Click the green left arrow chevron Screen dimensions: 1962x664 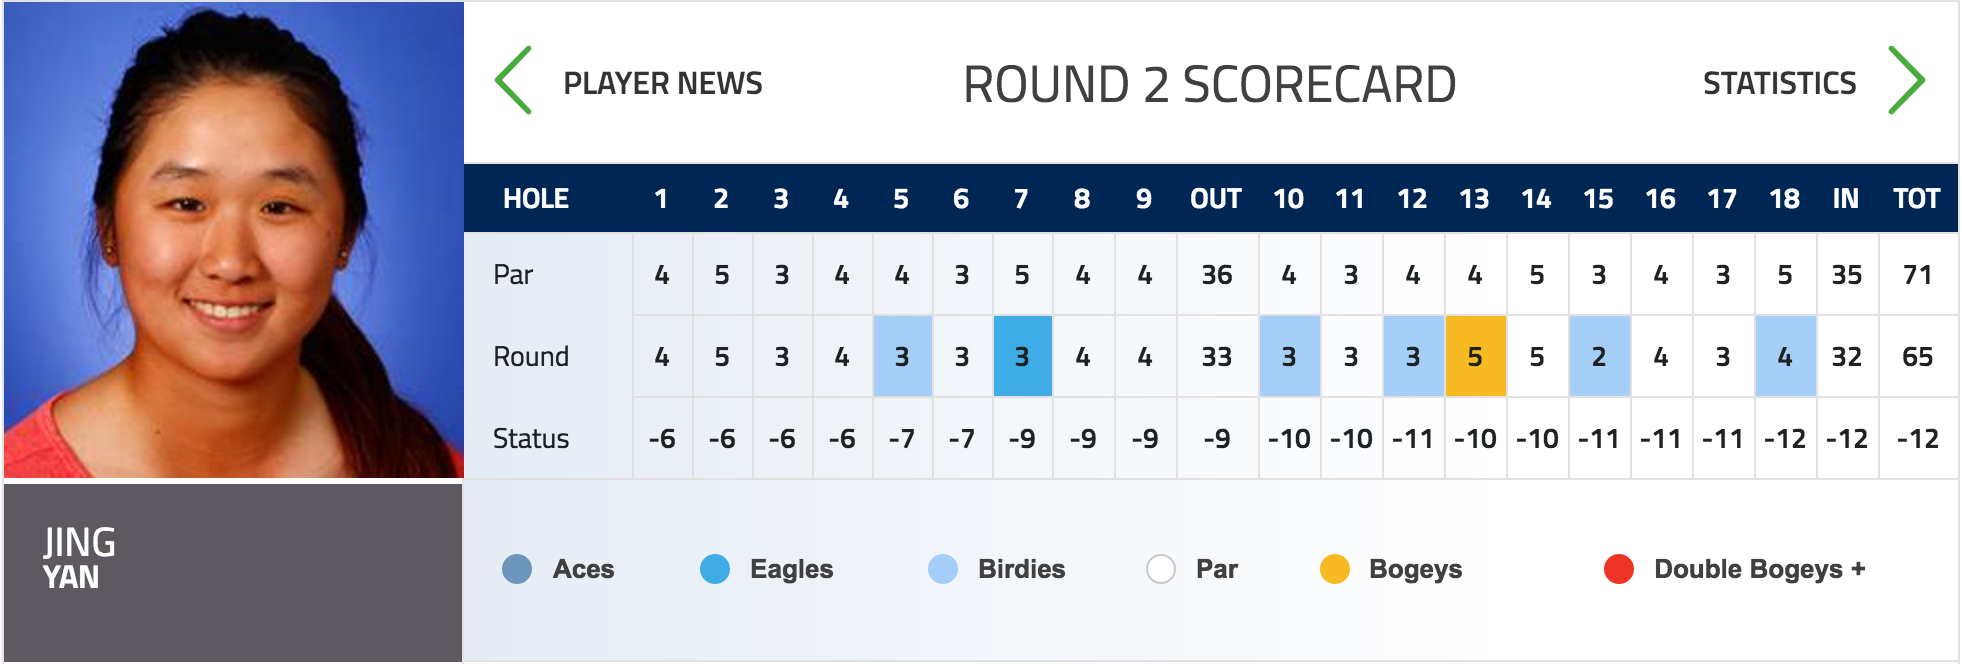click(513, 80)
